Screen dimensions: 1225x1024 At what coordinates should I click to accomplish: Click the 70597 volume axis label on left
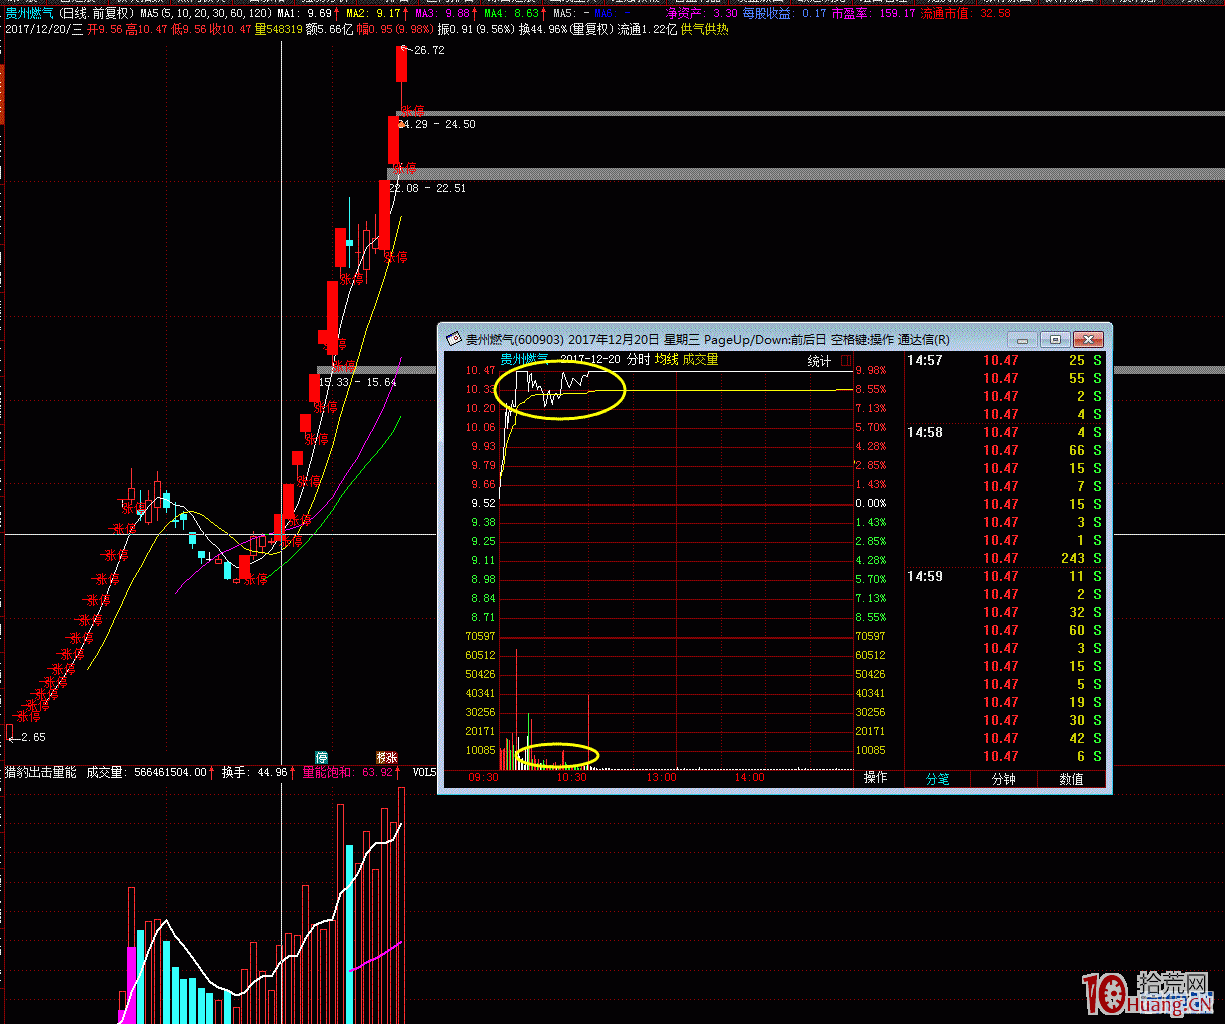point(480,636)
